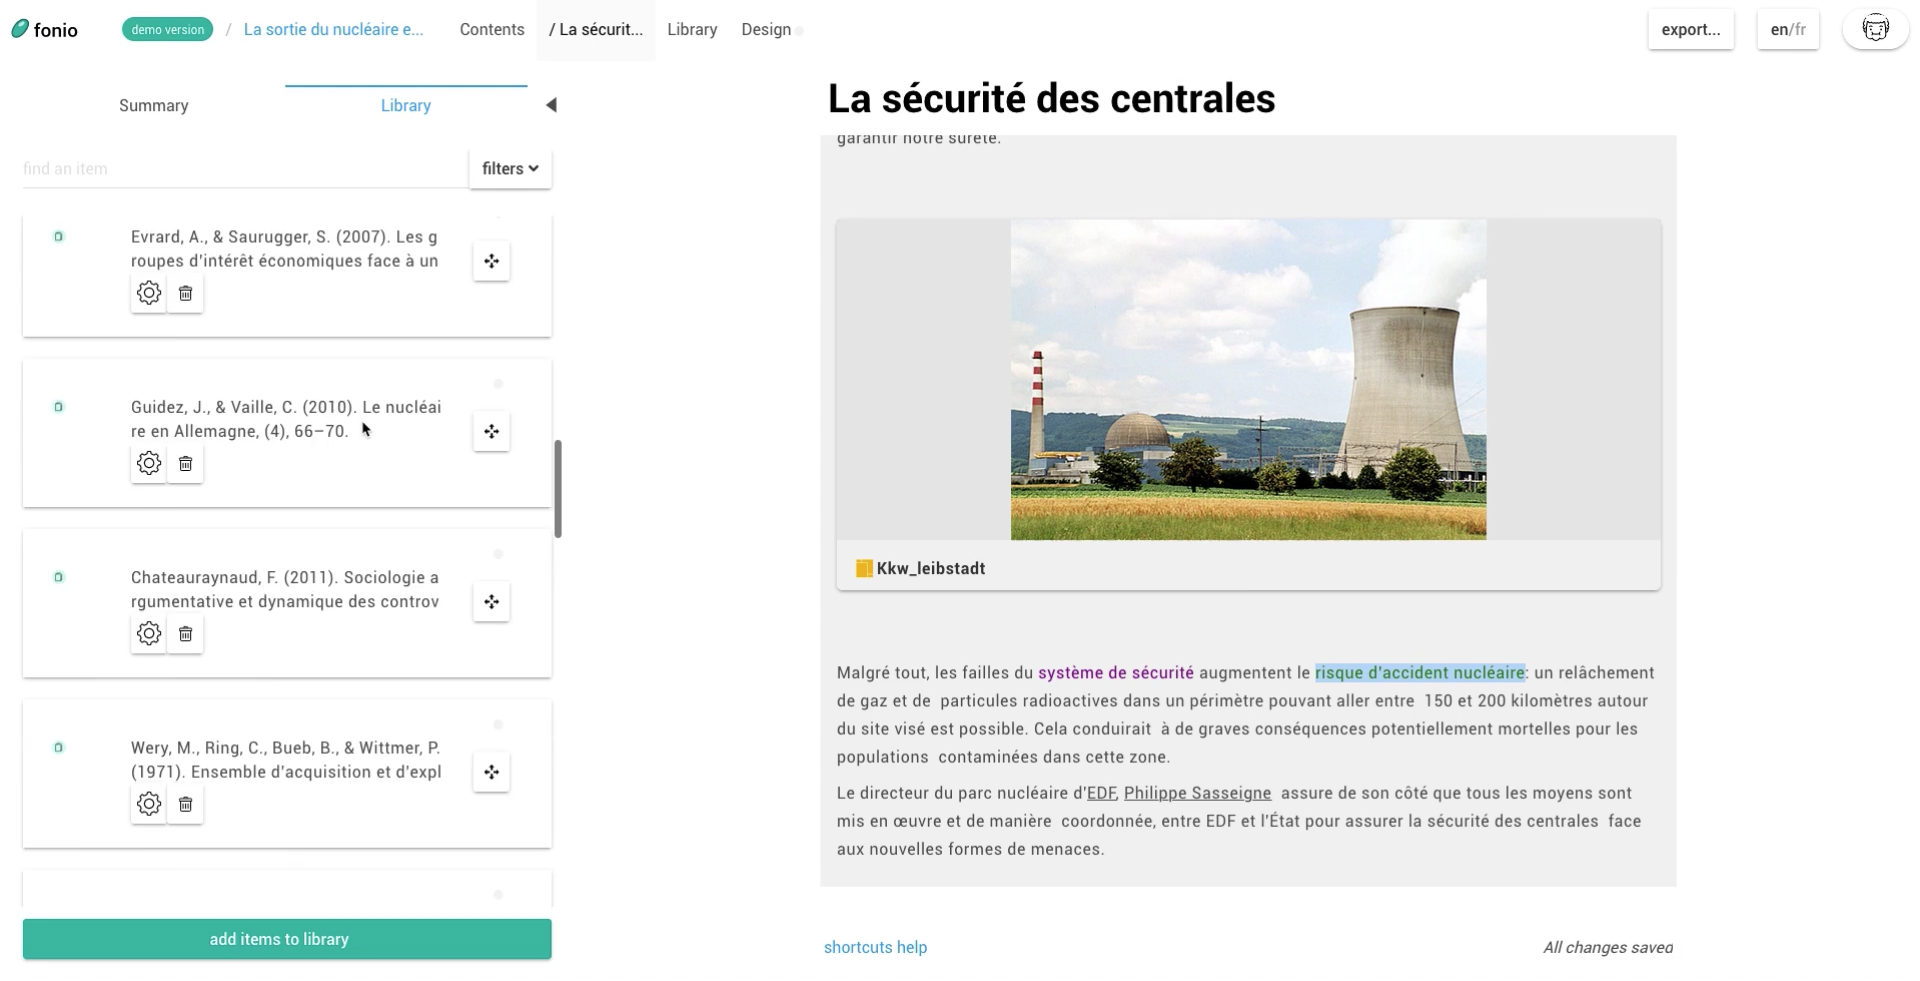Toggle selection dot on the Chateauraynaud card

(497, 554)
